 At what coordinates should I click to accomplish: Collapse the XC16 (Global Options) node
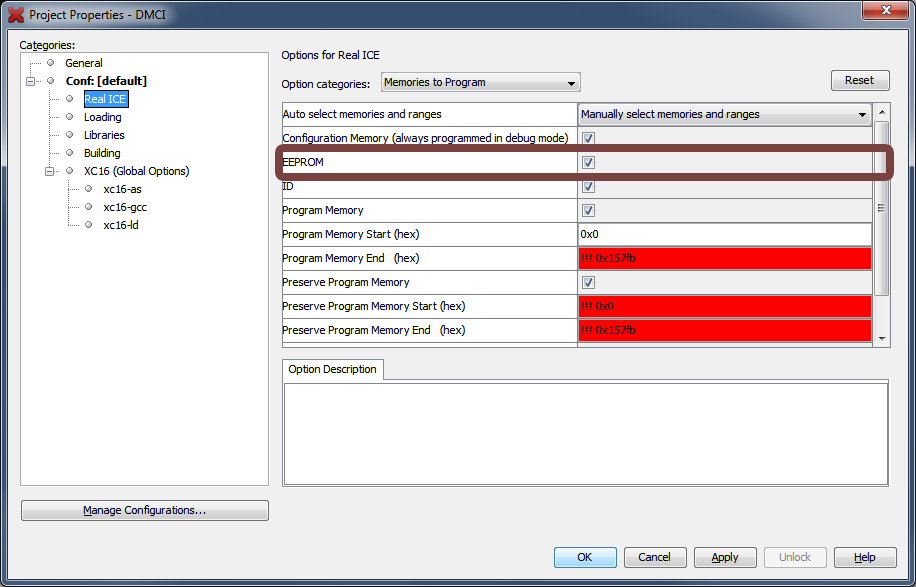(x=50, y=171)
